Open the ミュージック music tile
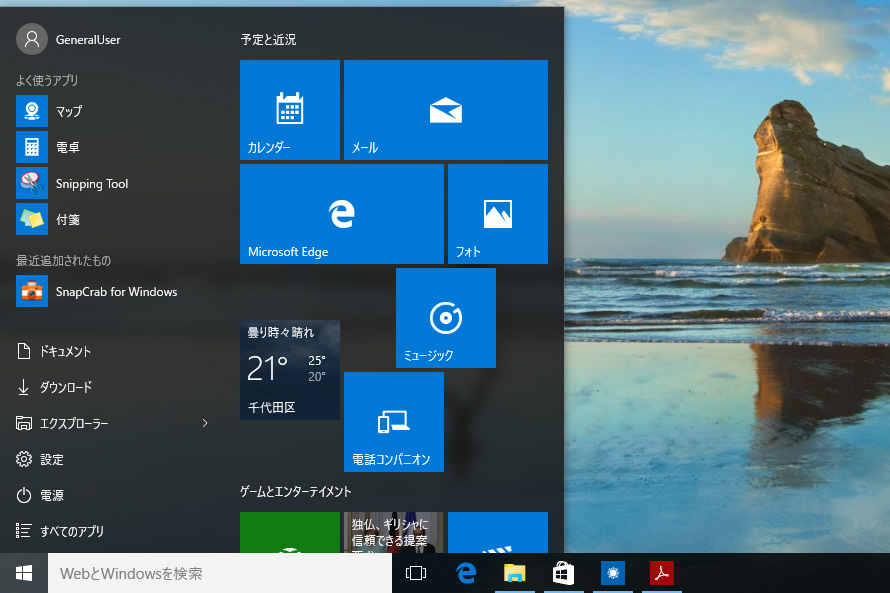The height and width of the screenshot is (593, 890). (446, 318)
